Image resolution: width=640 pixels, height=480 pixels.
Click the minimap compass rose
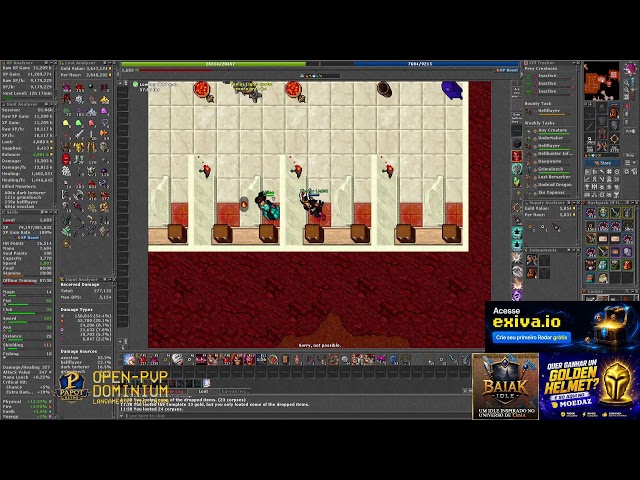point(630,68)
